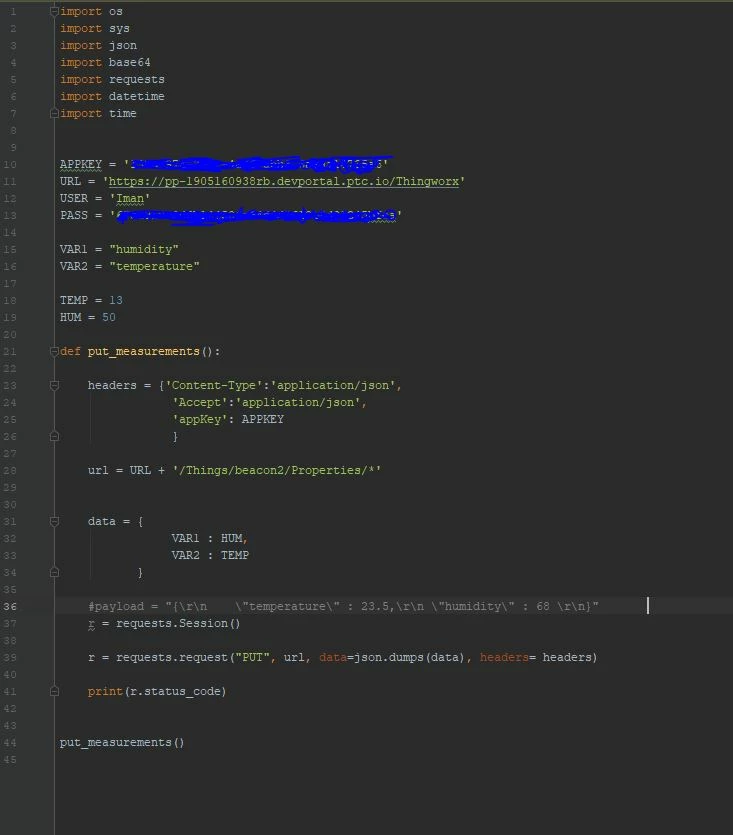
Task: Click the commented #payload line
Action: coord(343,607)
